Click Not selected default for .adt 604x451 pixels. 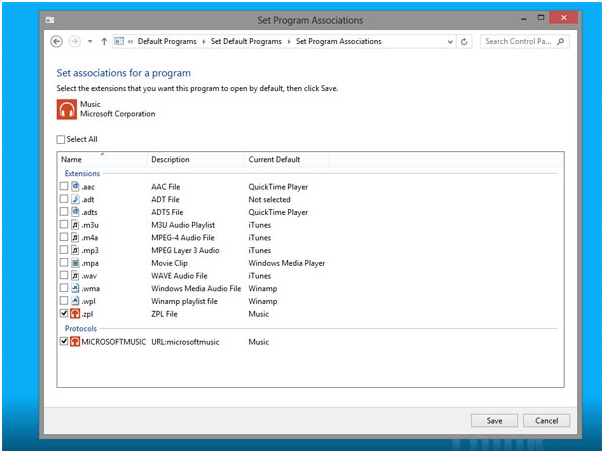(x=269, y=200)
